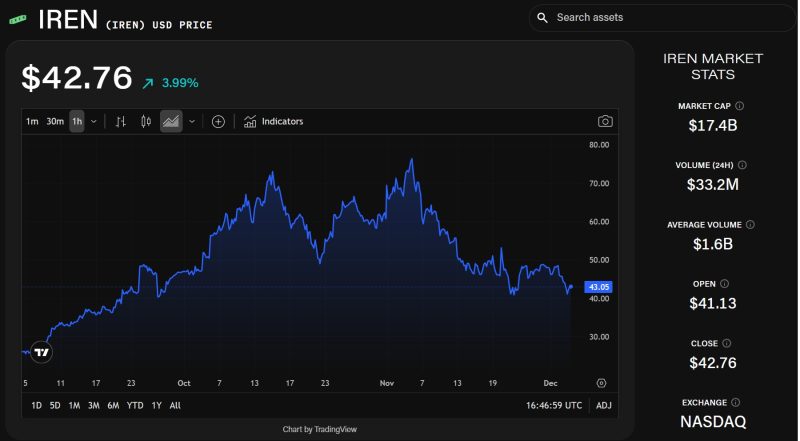Open the timezone menu showing UTC time
This screenshot has height=441, width=800.
553,405
